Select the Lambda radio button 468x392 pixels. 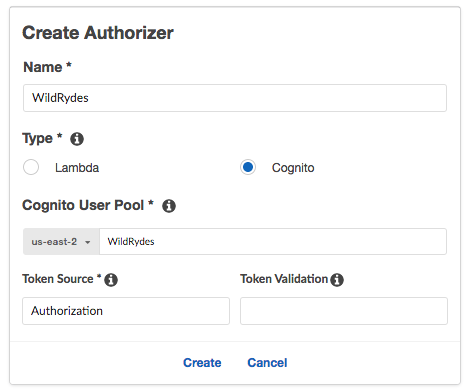(x=31, y=167)
